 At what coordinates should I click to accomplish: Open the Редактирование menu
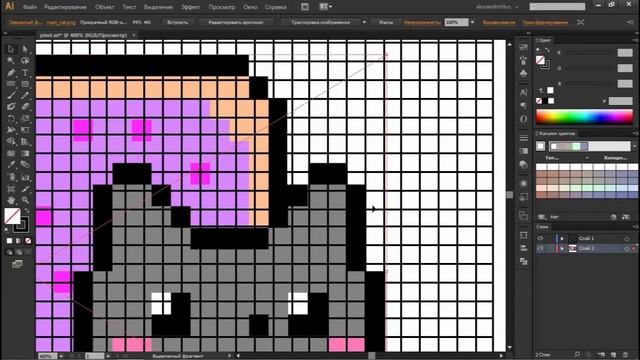point(65,7)
